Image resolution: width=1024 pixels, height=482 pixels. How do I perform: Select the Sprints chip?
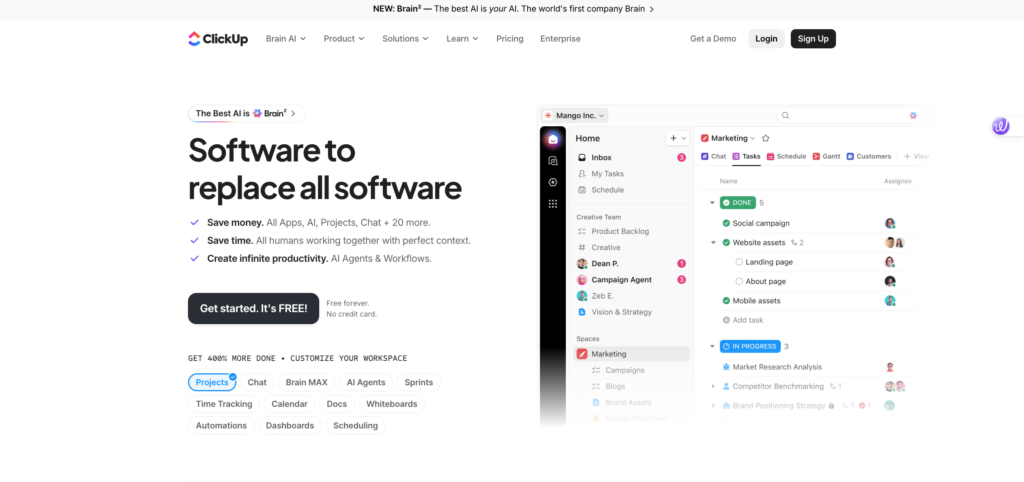pyautogui.click(x=419, y=382)
